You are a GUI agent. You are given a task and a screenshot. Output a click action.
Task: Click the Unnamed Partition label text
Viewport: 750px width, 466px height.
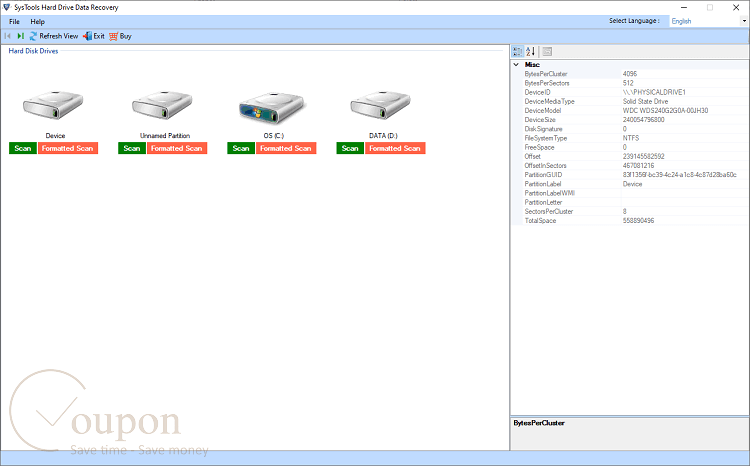coord(165,136)
